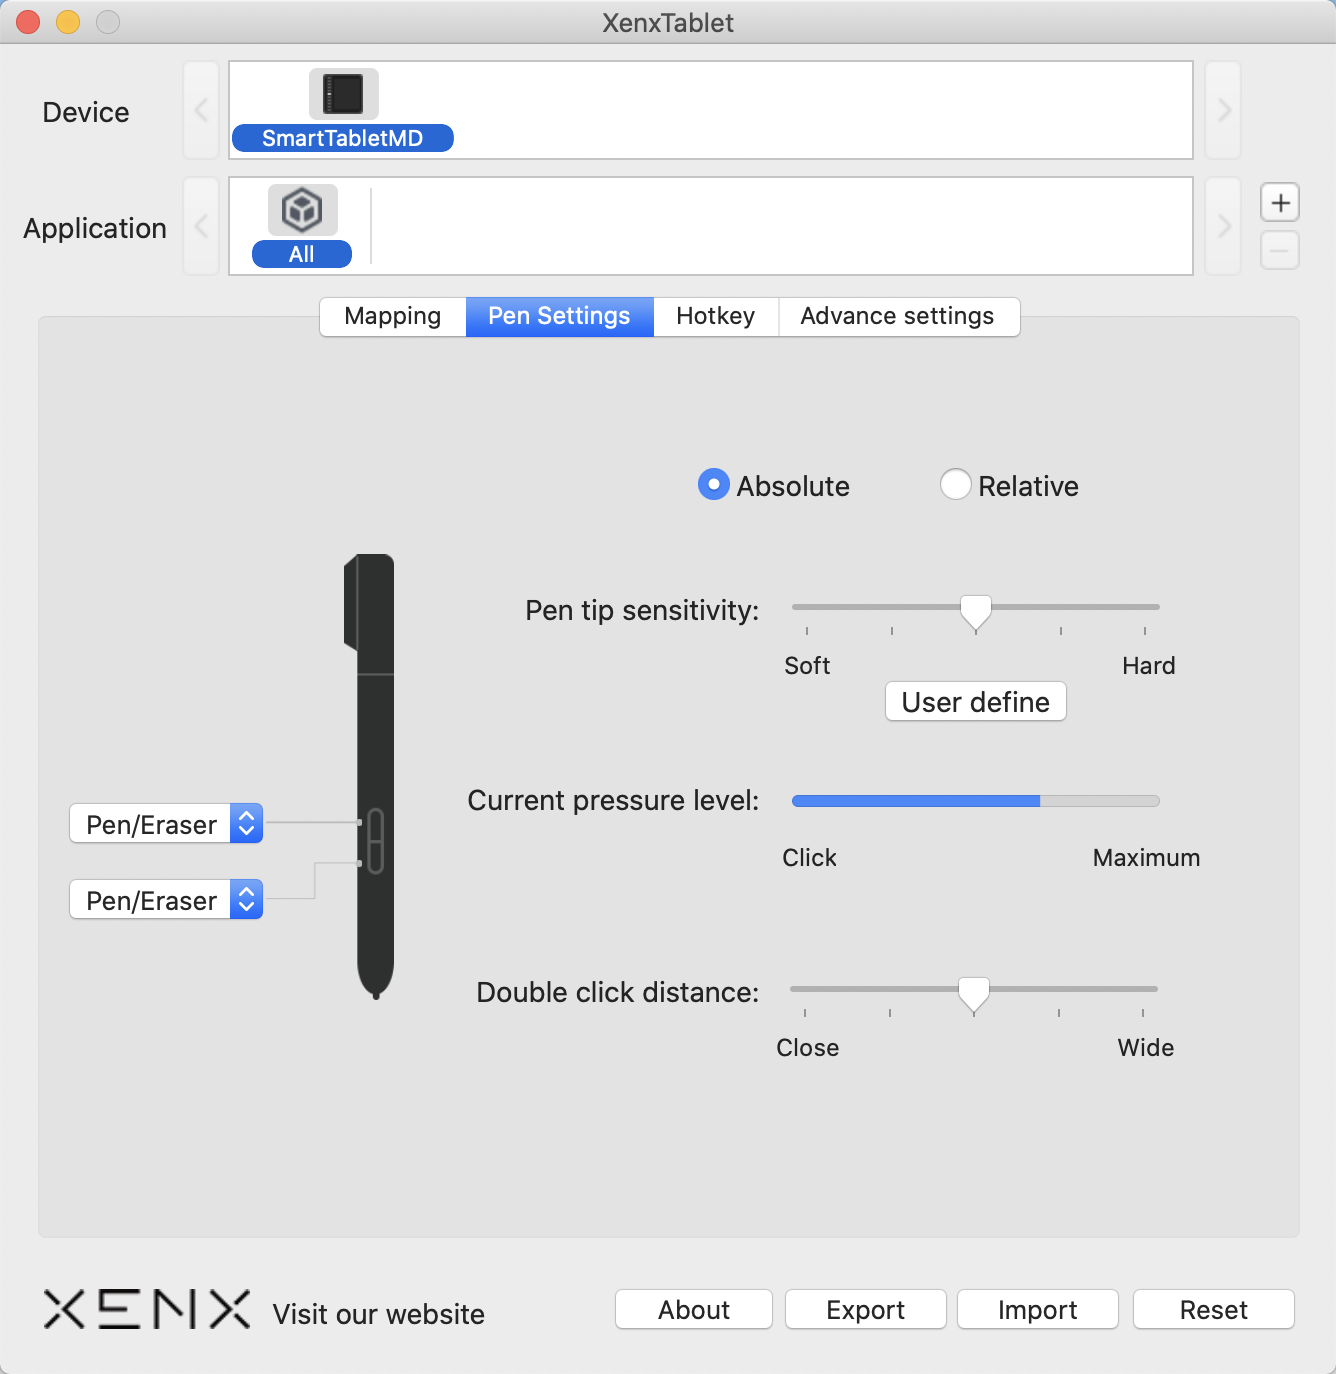Viewport: 1336px width, 1374px height.
Task: Open the Hotkey tab
Action: click(715, 316)
